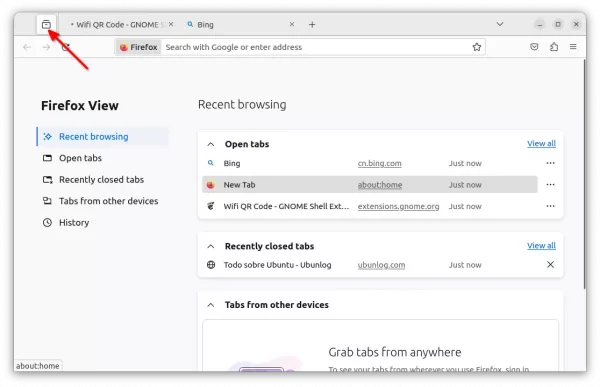
Task: Open more options for New Tab row
Action: [550, 185]
